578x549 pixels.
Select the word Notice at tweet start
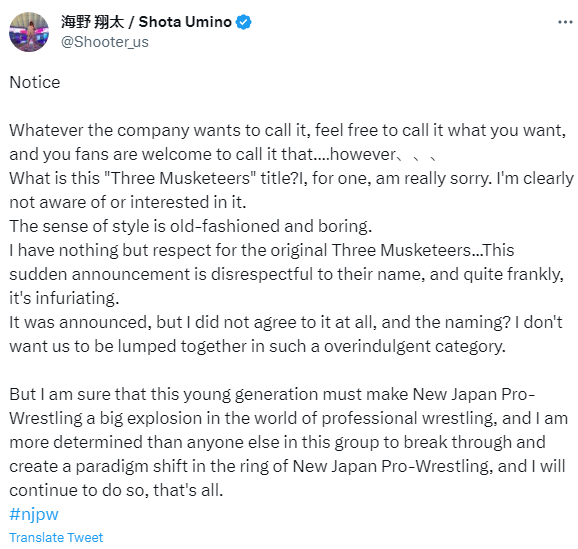35,82
